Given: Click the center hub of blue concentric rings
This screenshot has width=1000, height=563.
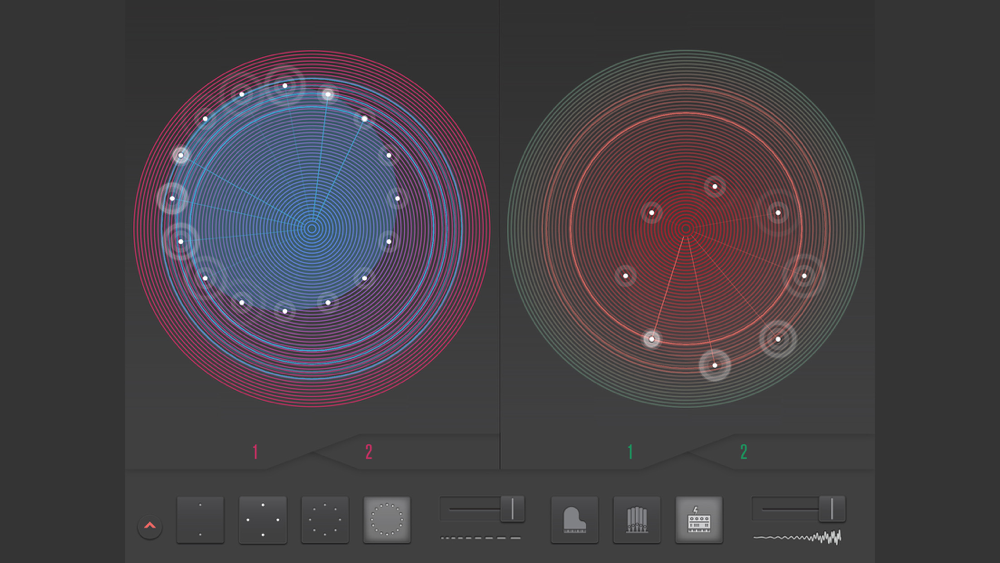Looking at the screenshot, I should [x=312, y=228].
